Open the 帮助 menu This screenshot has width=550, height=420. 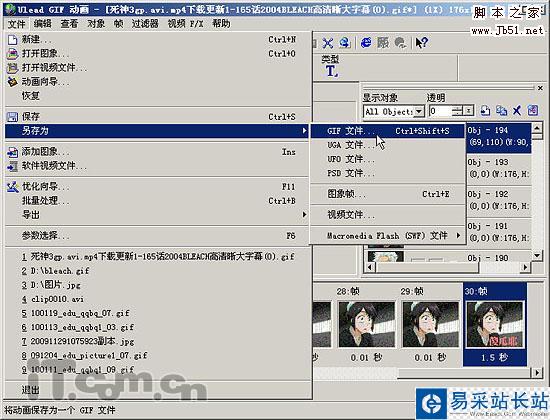pyautogui.click(x=221, y=24)
